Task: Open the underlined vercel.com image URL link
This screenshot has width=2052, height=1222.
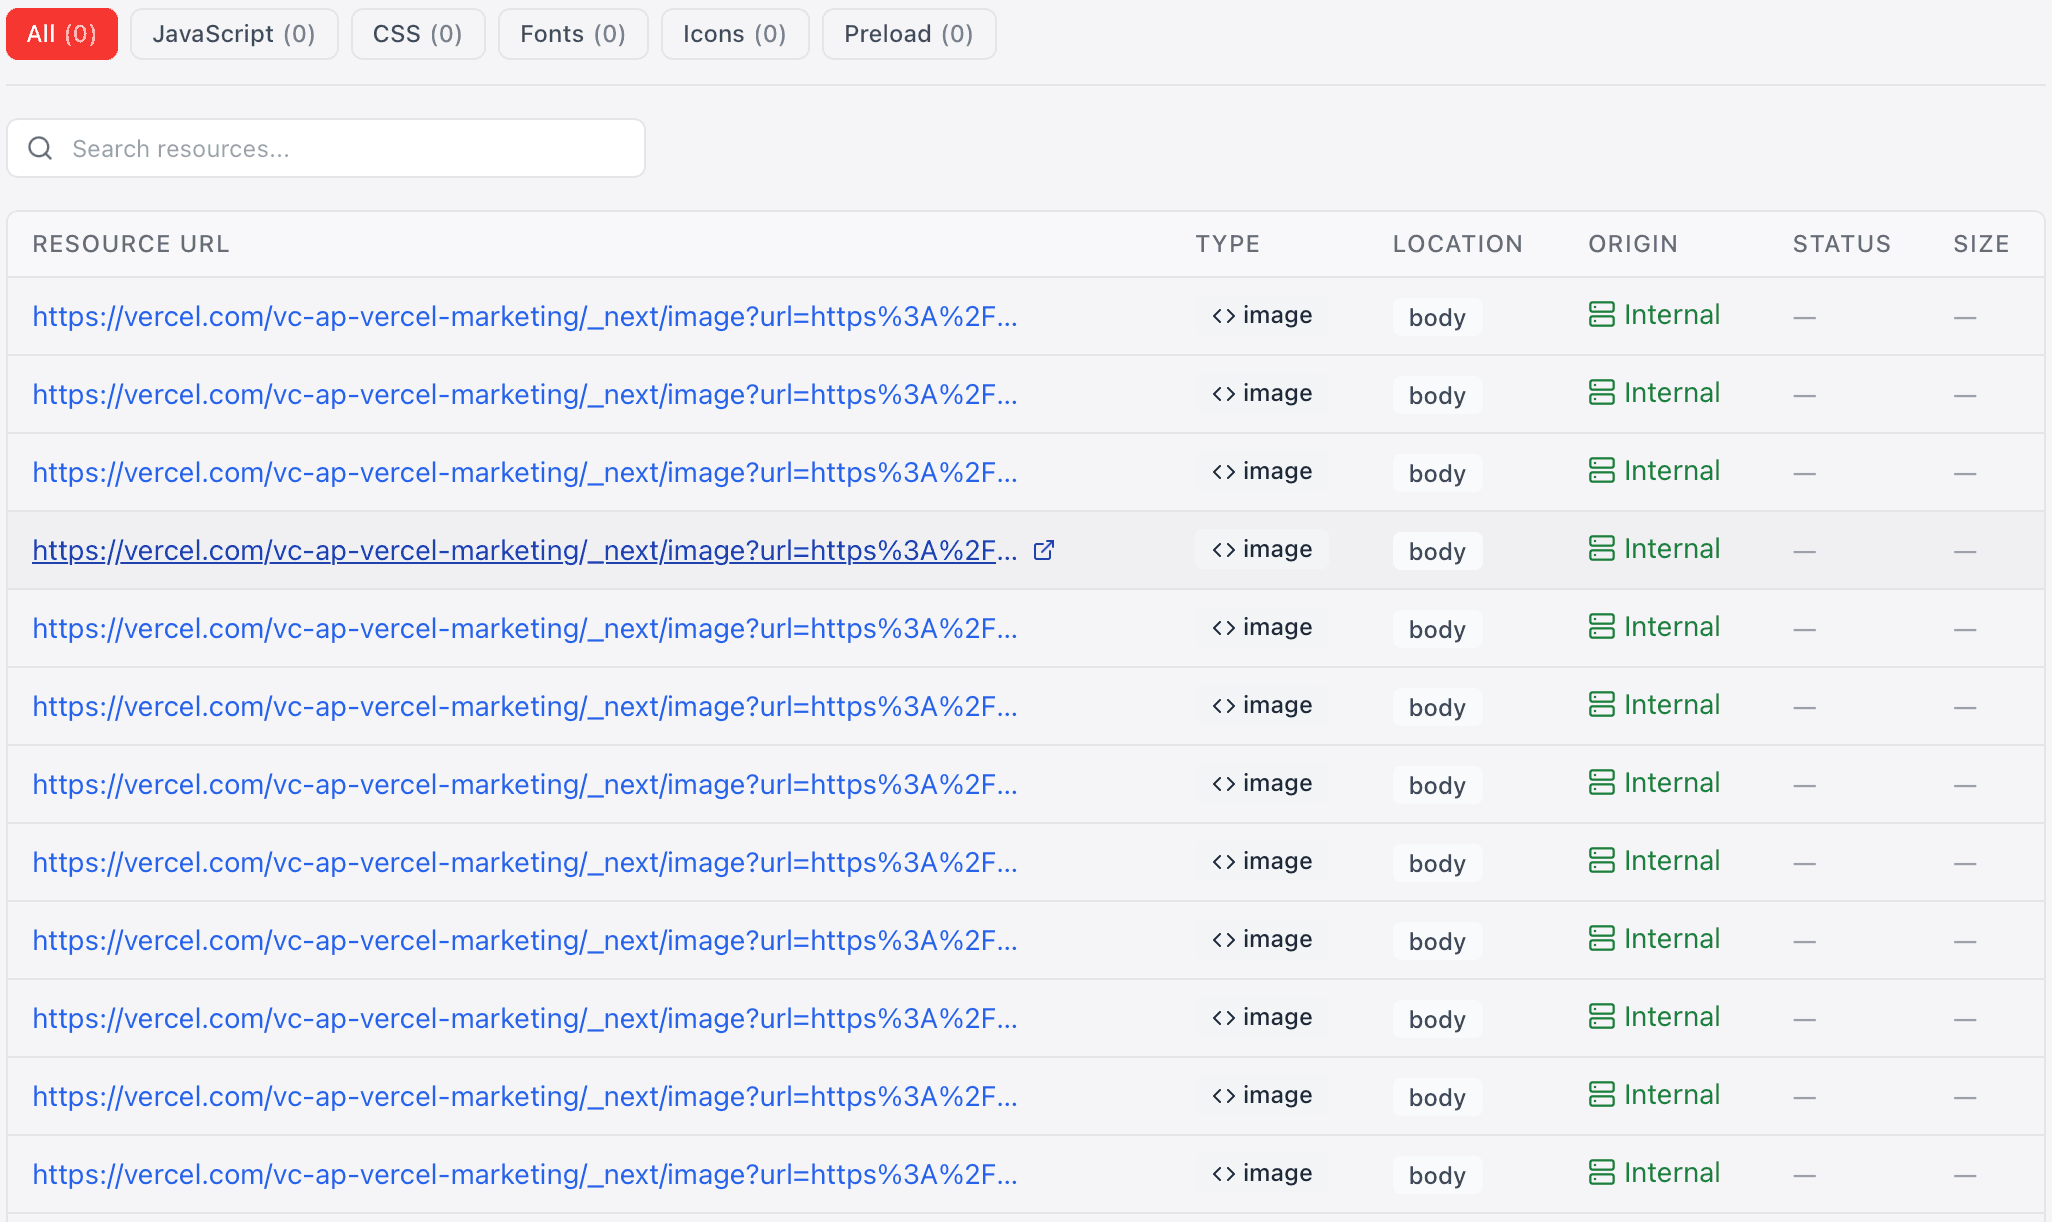Action: [524, 551]
